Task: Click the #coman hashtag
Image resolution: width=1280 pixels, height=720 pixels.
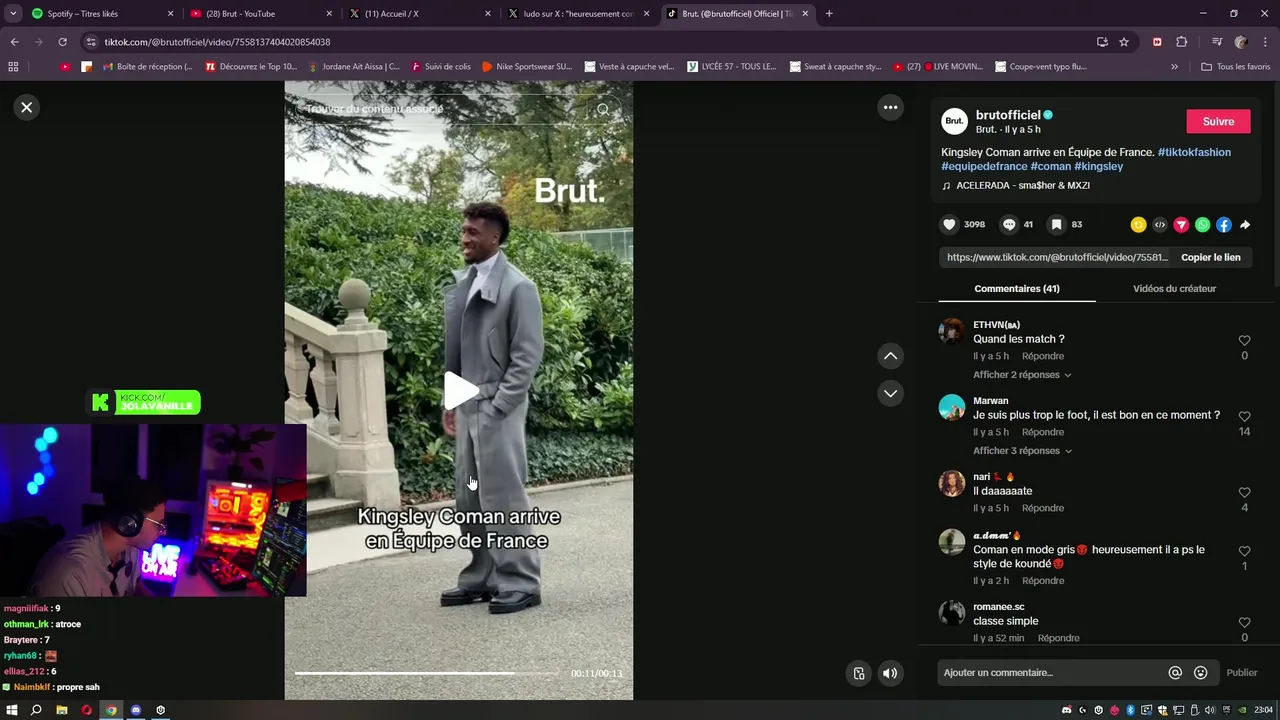Action: [x=1051, y=166]
